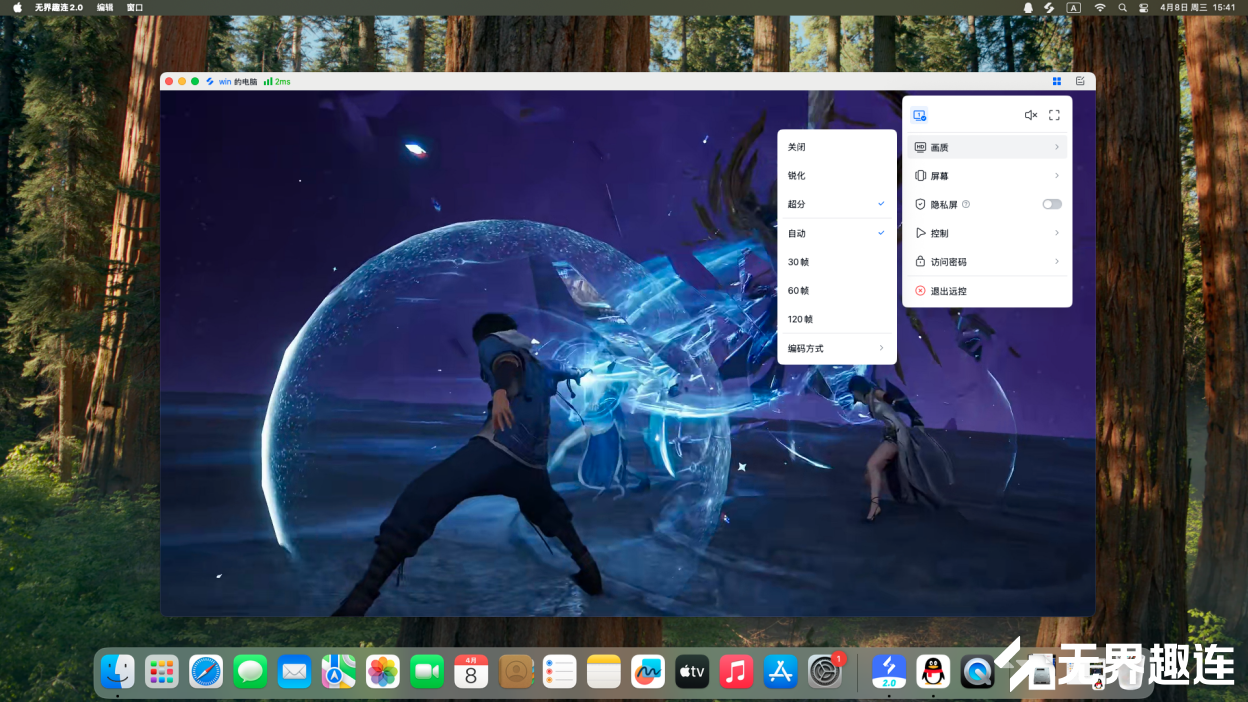Click the blue monitor icon in panel header
The width and height of the screenshot is (1248, 702).
[x=919, y=115]
